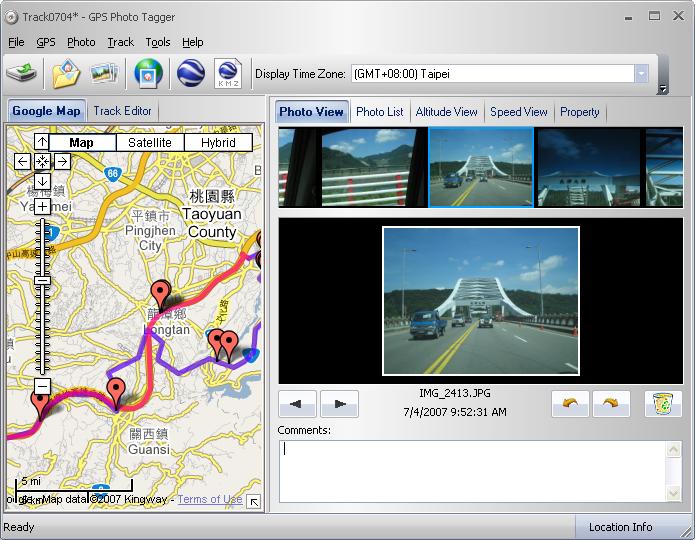Open the Help menu
The width and height of the screenshot is (695, 540).
point(192,42)
